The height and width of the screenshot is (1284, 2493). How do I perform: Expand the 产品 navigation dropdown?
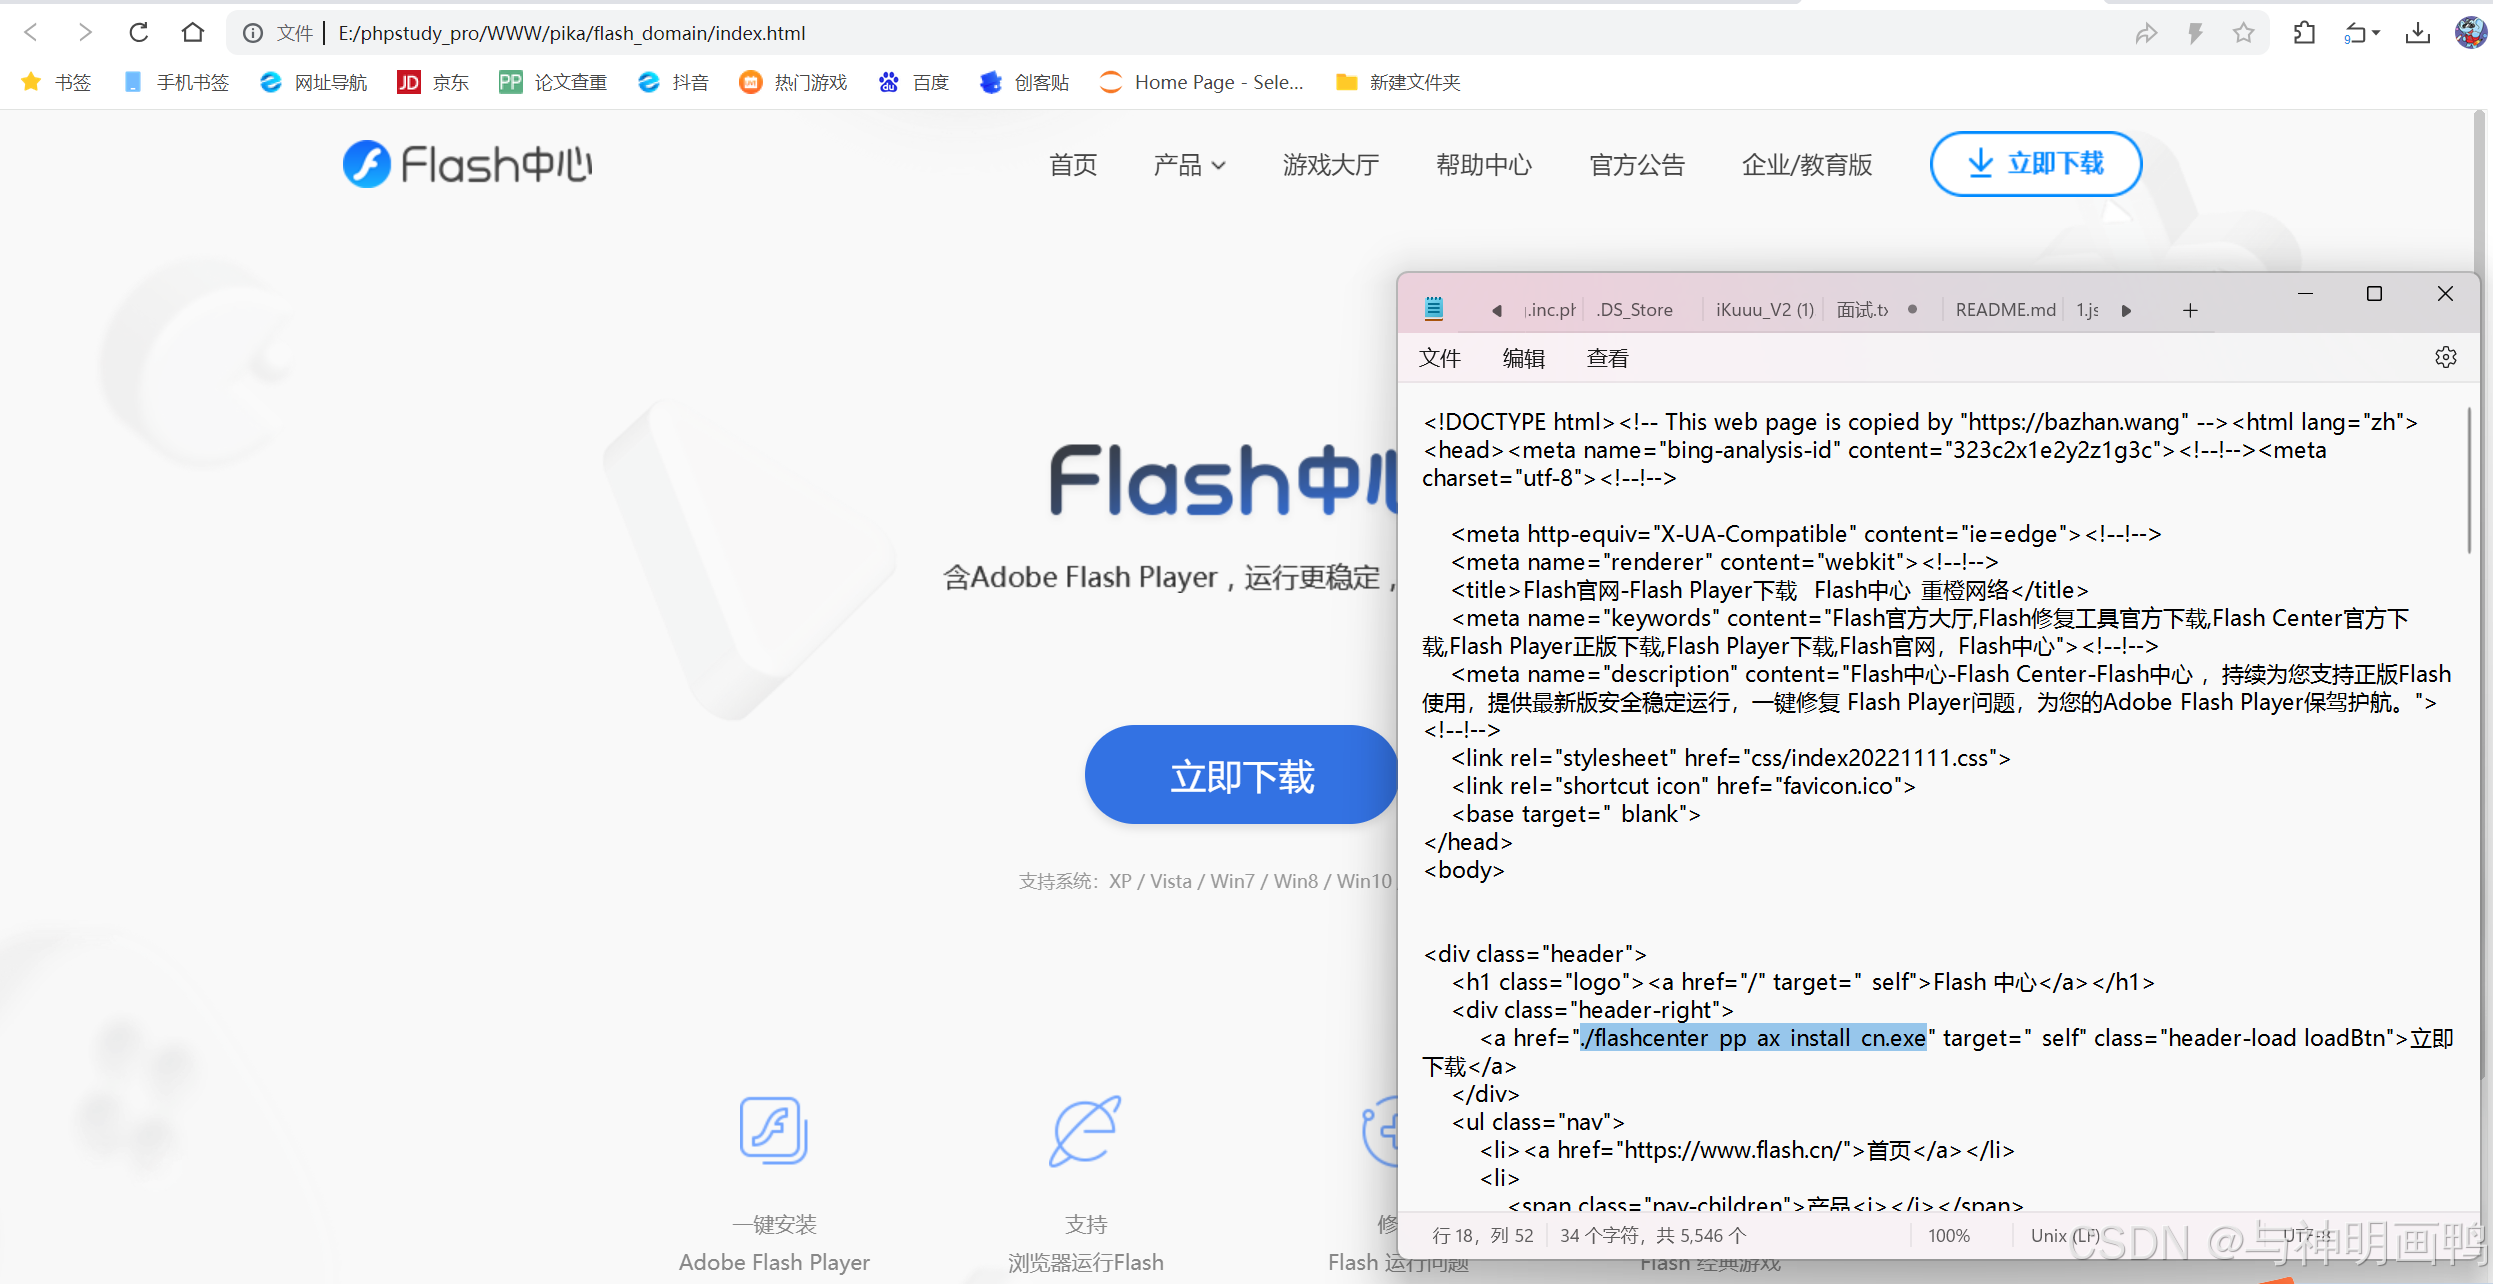point(1189,165)
